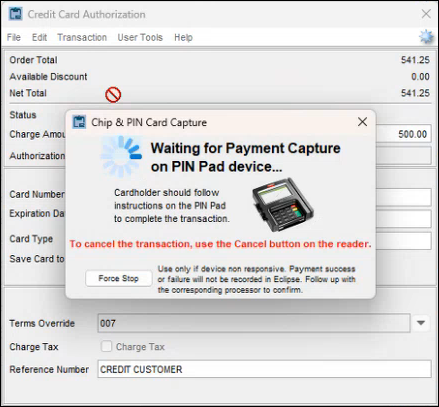This screenshot has height=407, width=439.
Task: Click the Force Stop button
Action: [119, 278]
